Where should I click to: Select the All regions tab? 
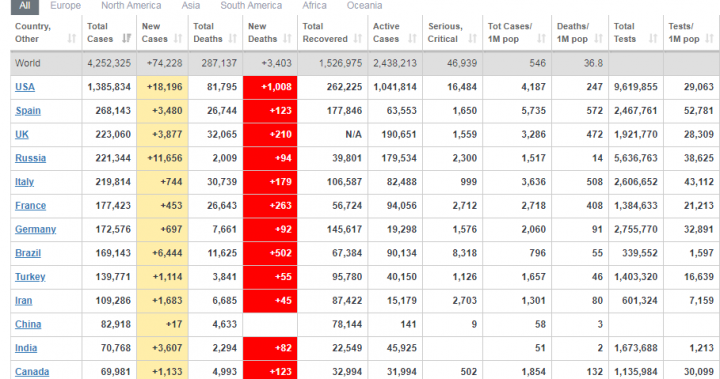coord(25,6)
